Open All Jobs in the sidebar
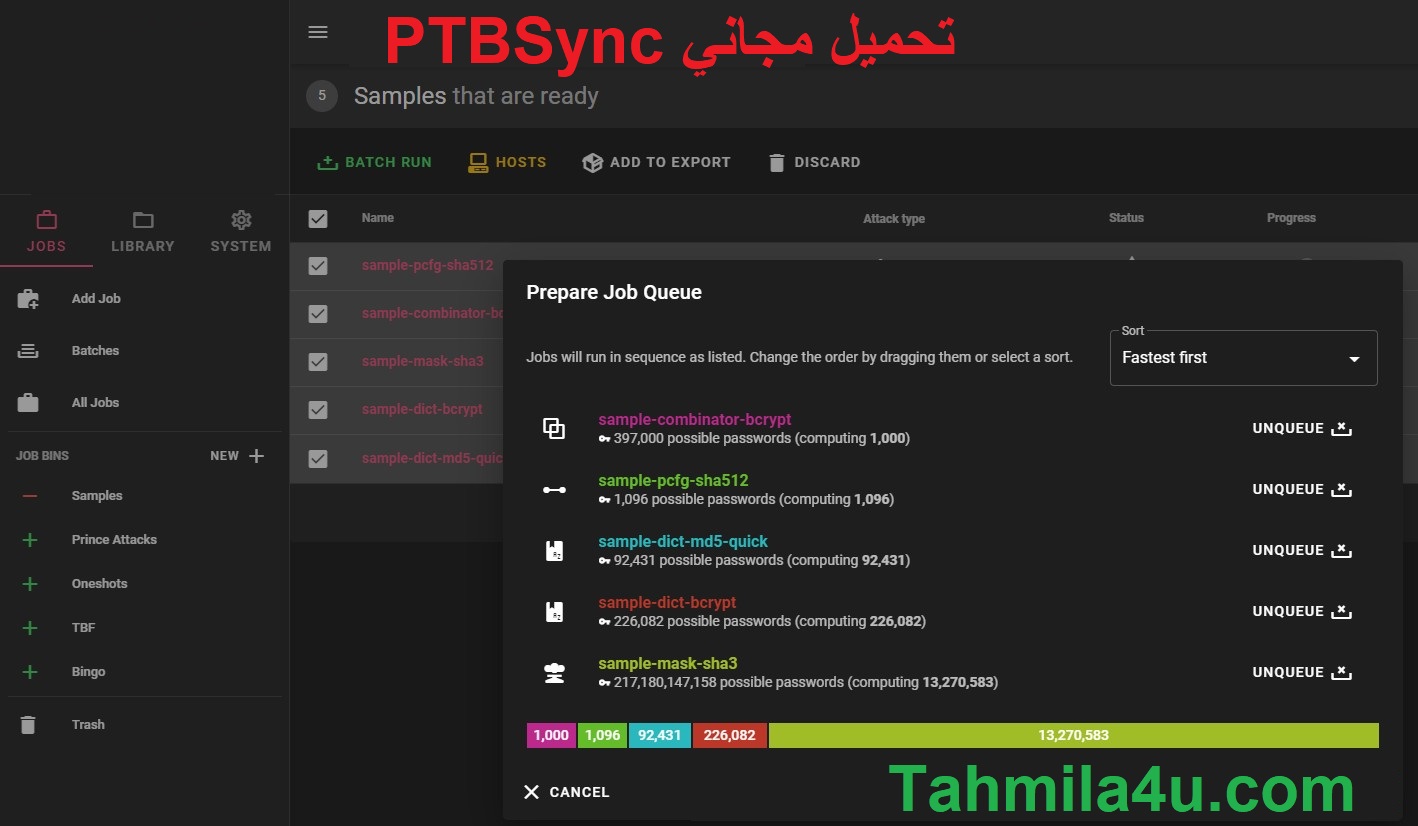Viewport: 1418px width, 826px height. coord(95,402)
